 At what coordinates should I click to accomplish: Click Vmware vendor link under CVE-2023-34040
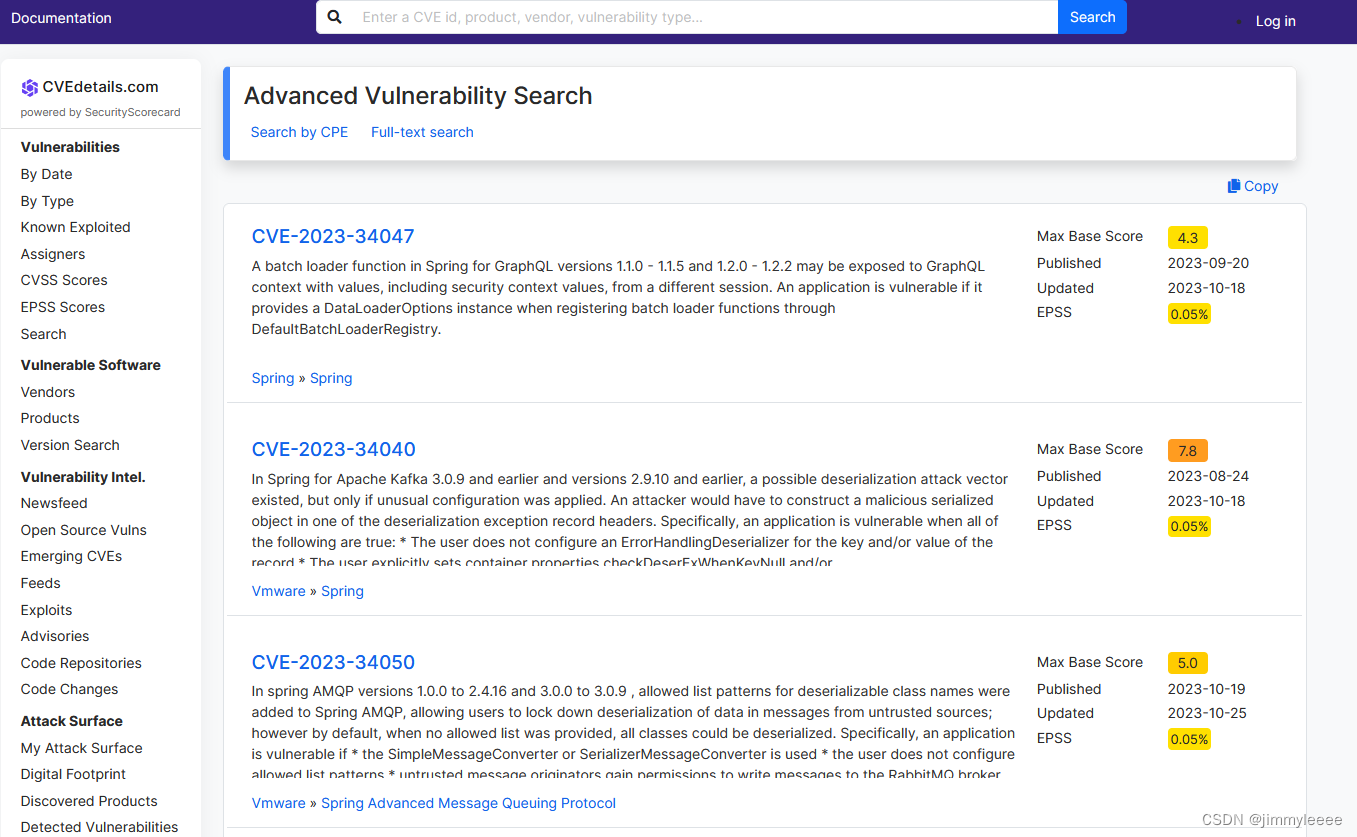pyautogui.click(x=279, y=591)
